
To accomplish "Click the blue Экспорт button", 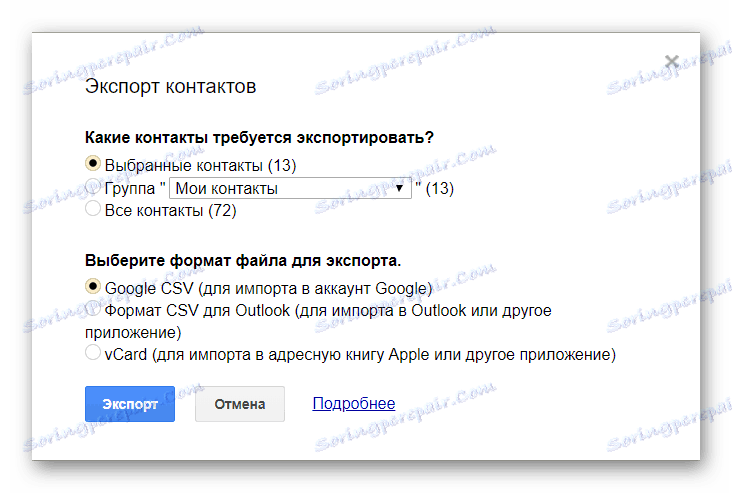I will 130,404.
